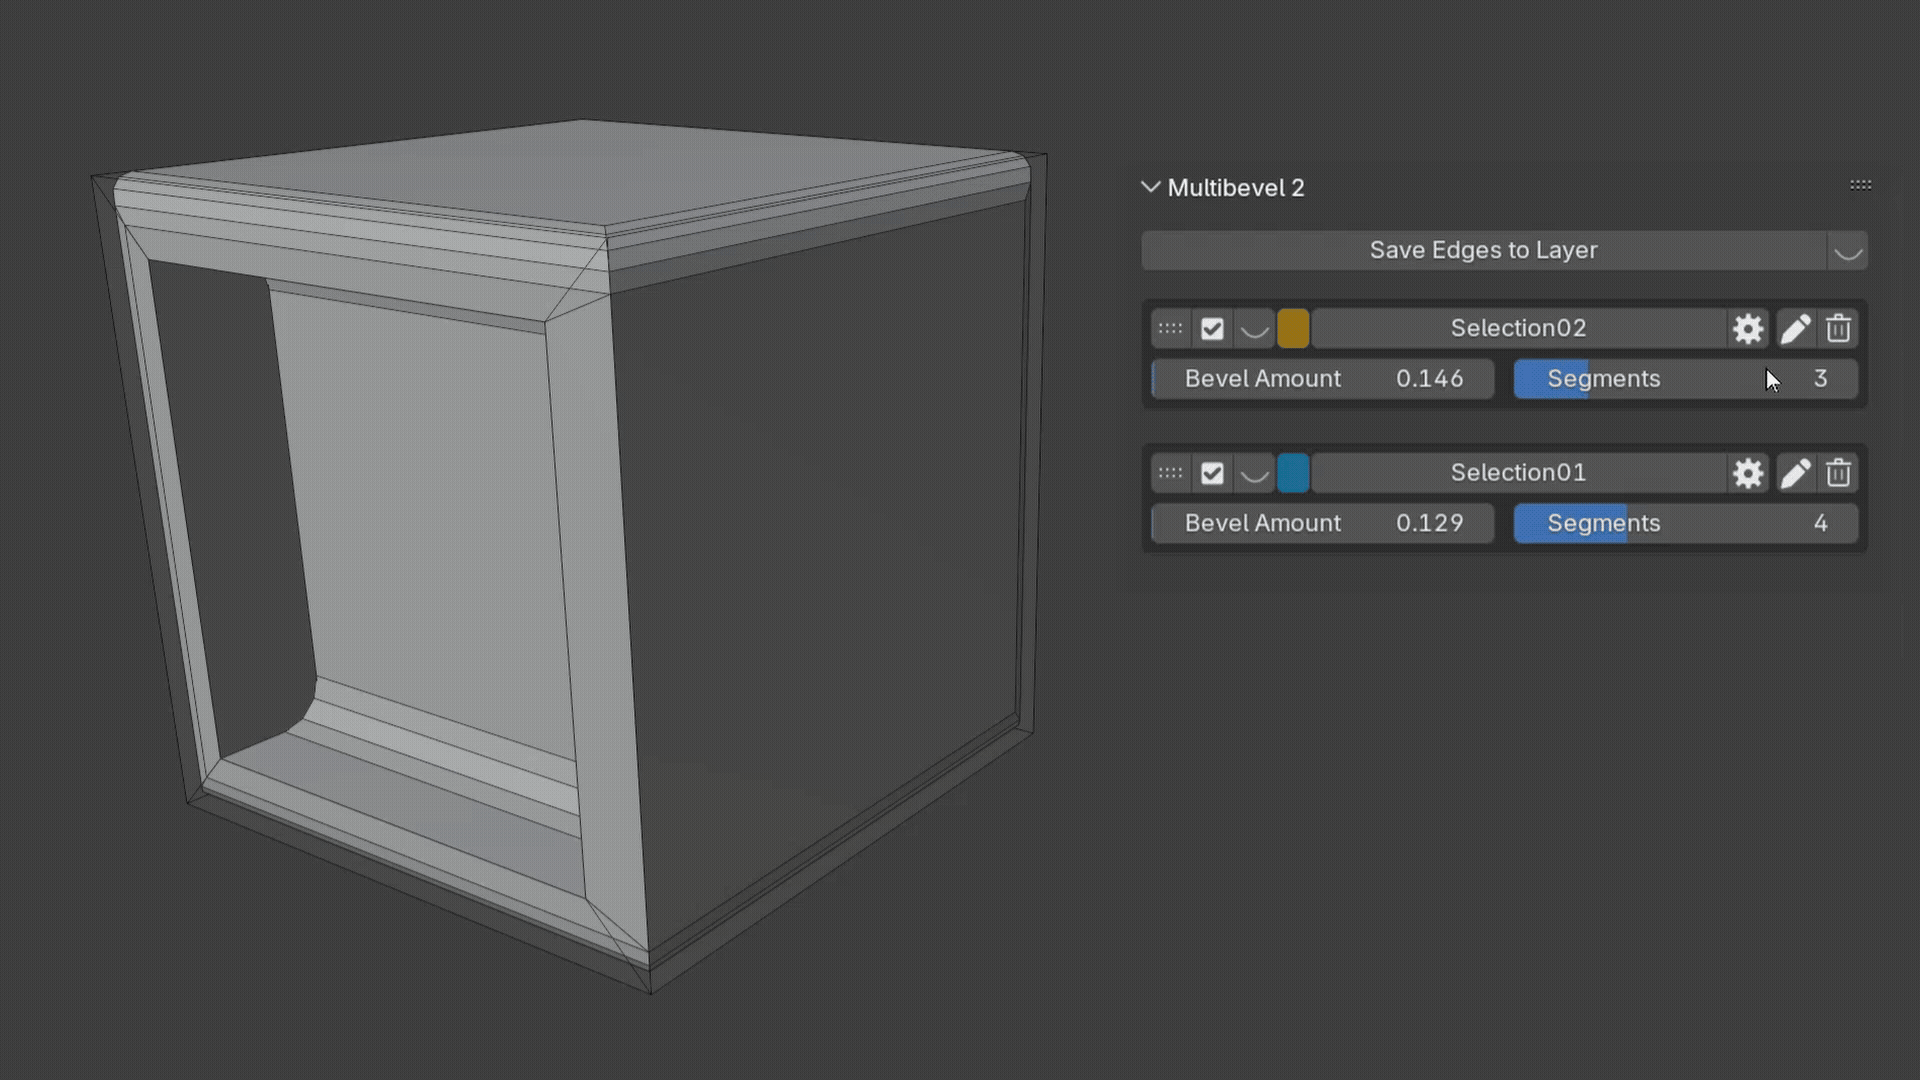Viewport: 1920px width, 1080px height.
Task: Click Selection02 Segments slider showing 3
Action: (x=1685, y=379)
